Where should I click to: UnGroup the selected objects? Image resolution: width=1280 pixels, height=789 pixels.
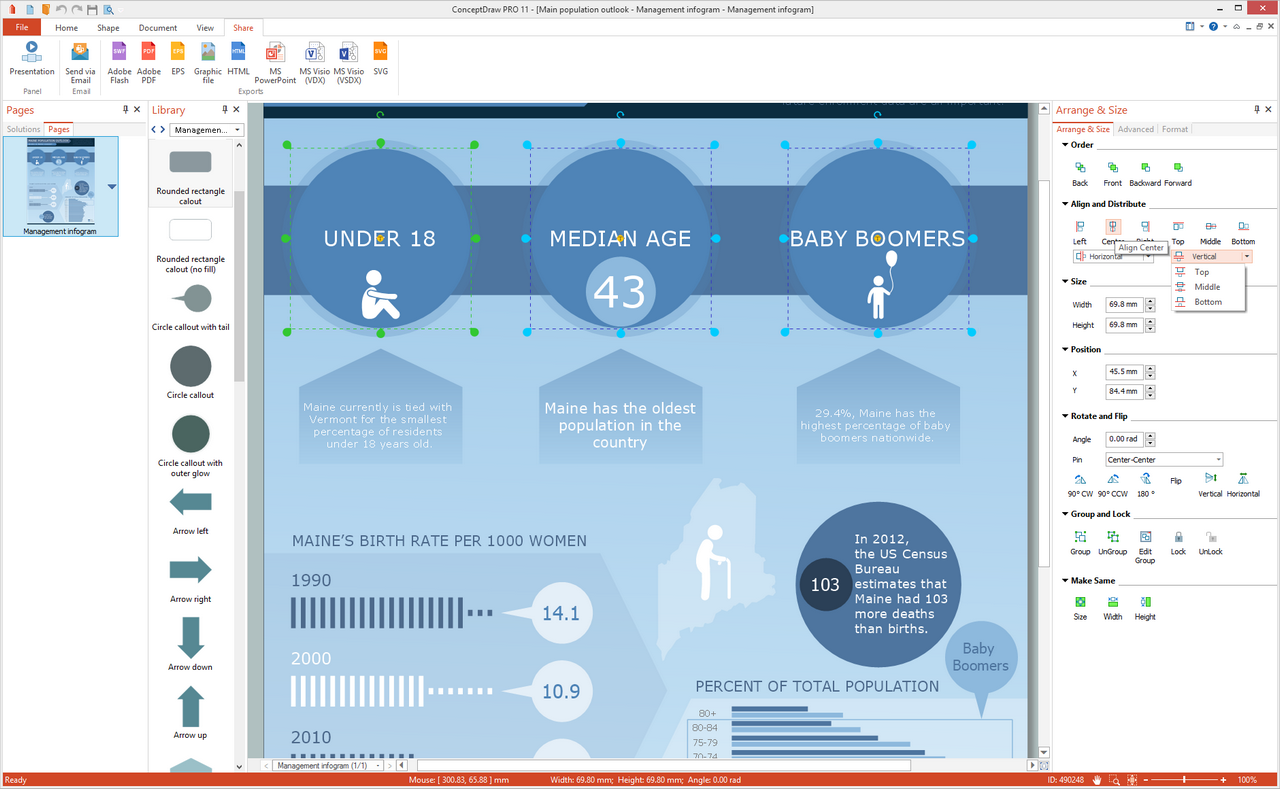[1112, 543]
